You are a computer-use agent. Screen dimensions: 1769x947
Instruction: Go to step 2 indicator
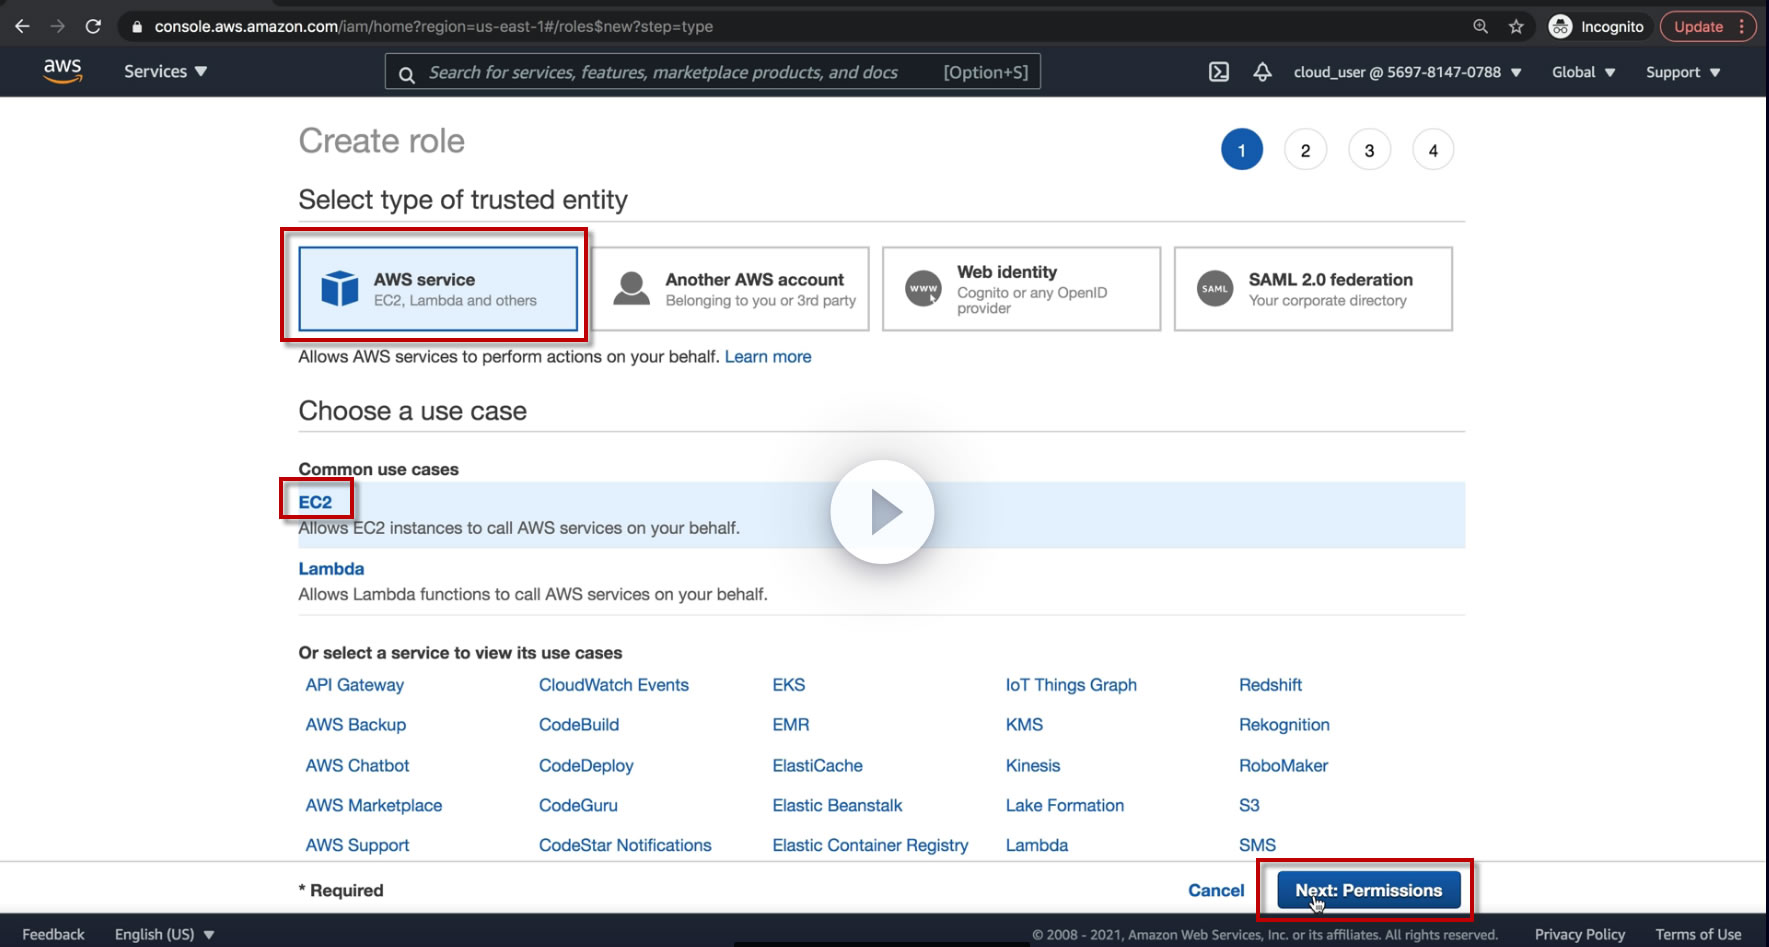[1305, 150]
